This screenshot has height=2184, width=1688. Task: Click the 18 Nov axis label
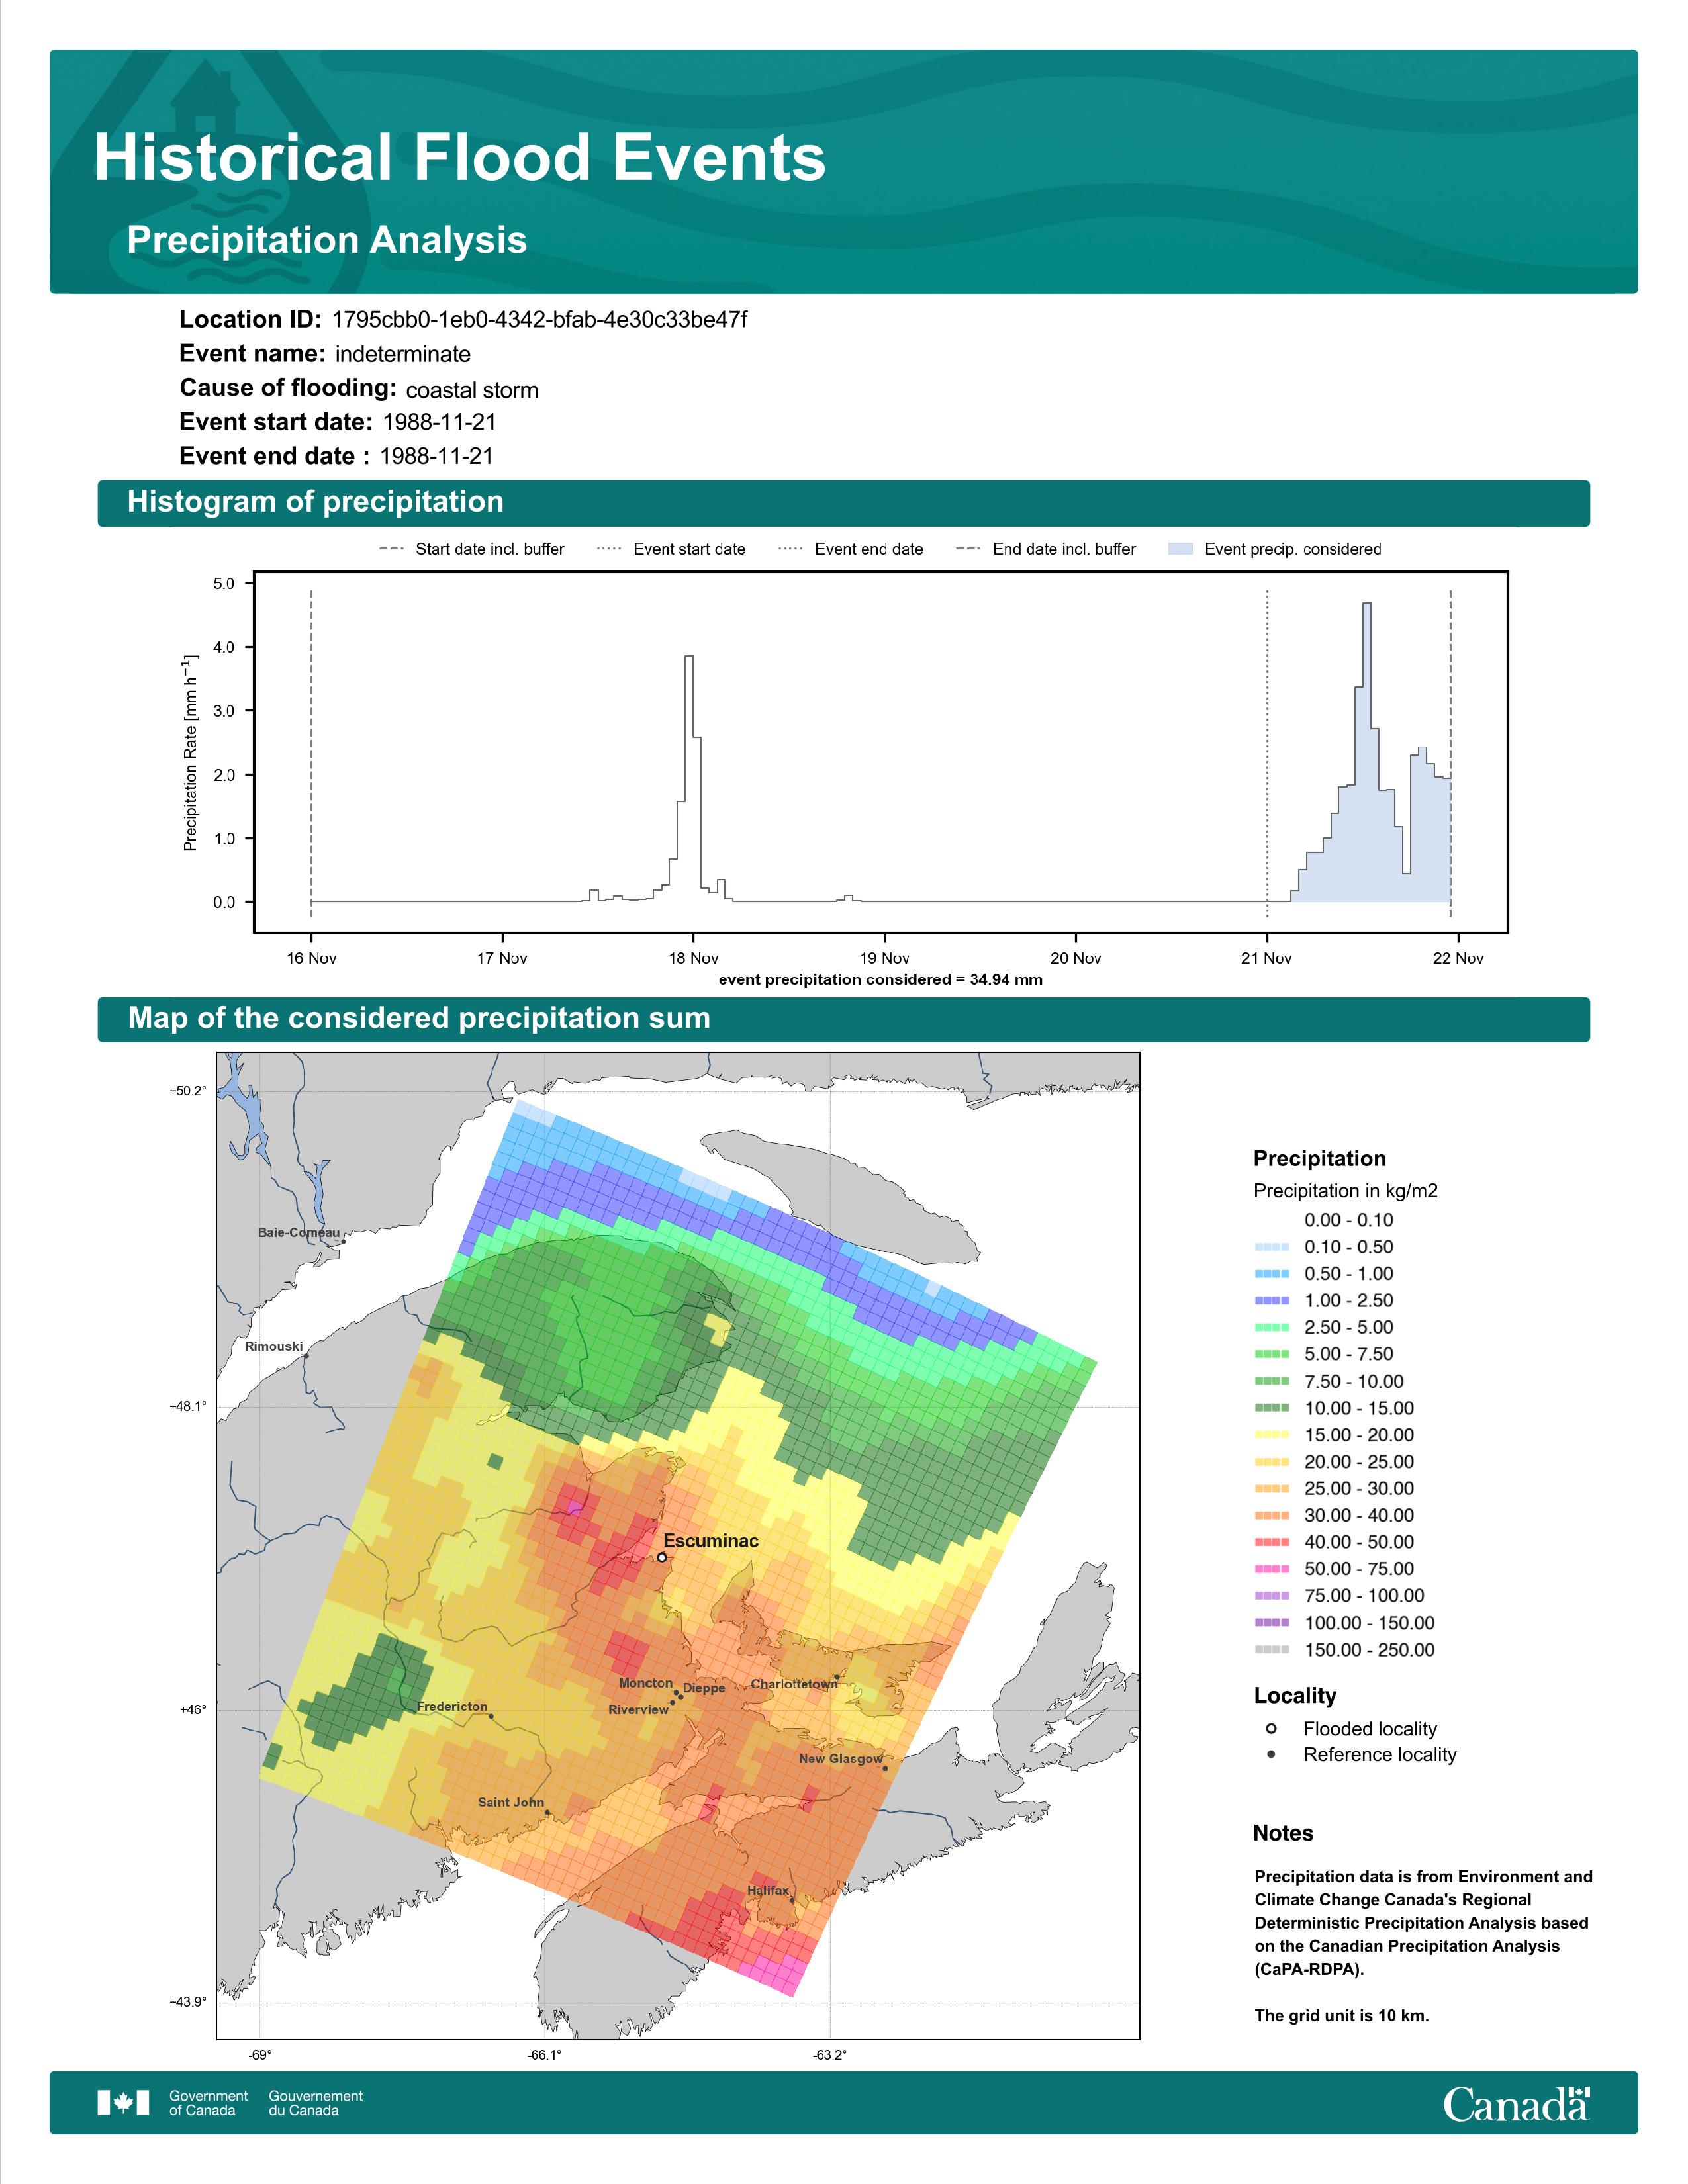pos(693,958)
